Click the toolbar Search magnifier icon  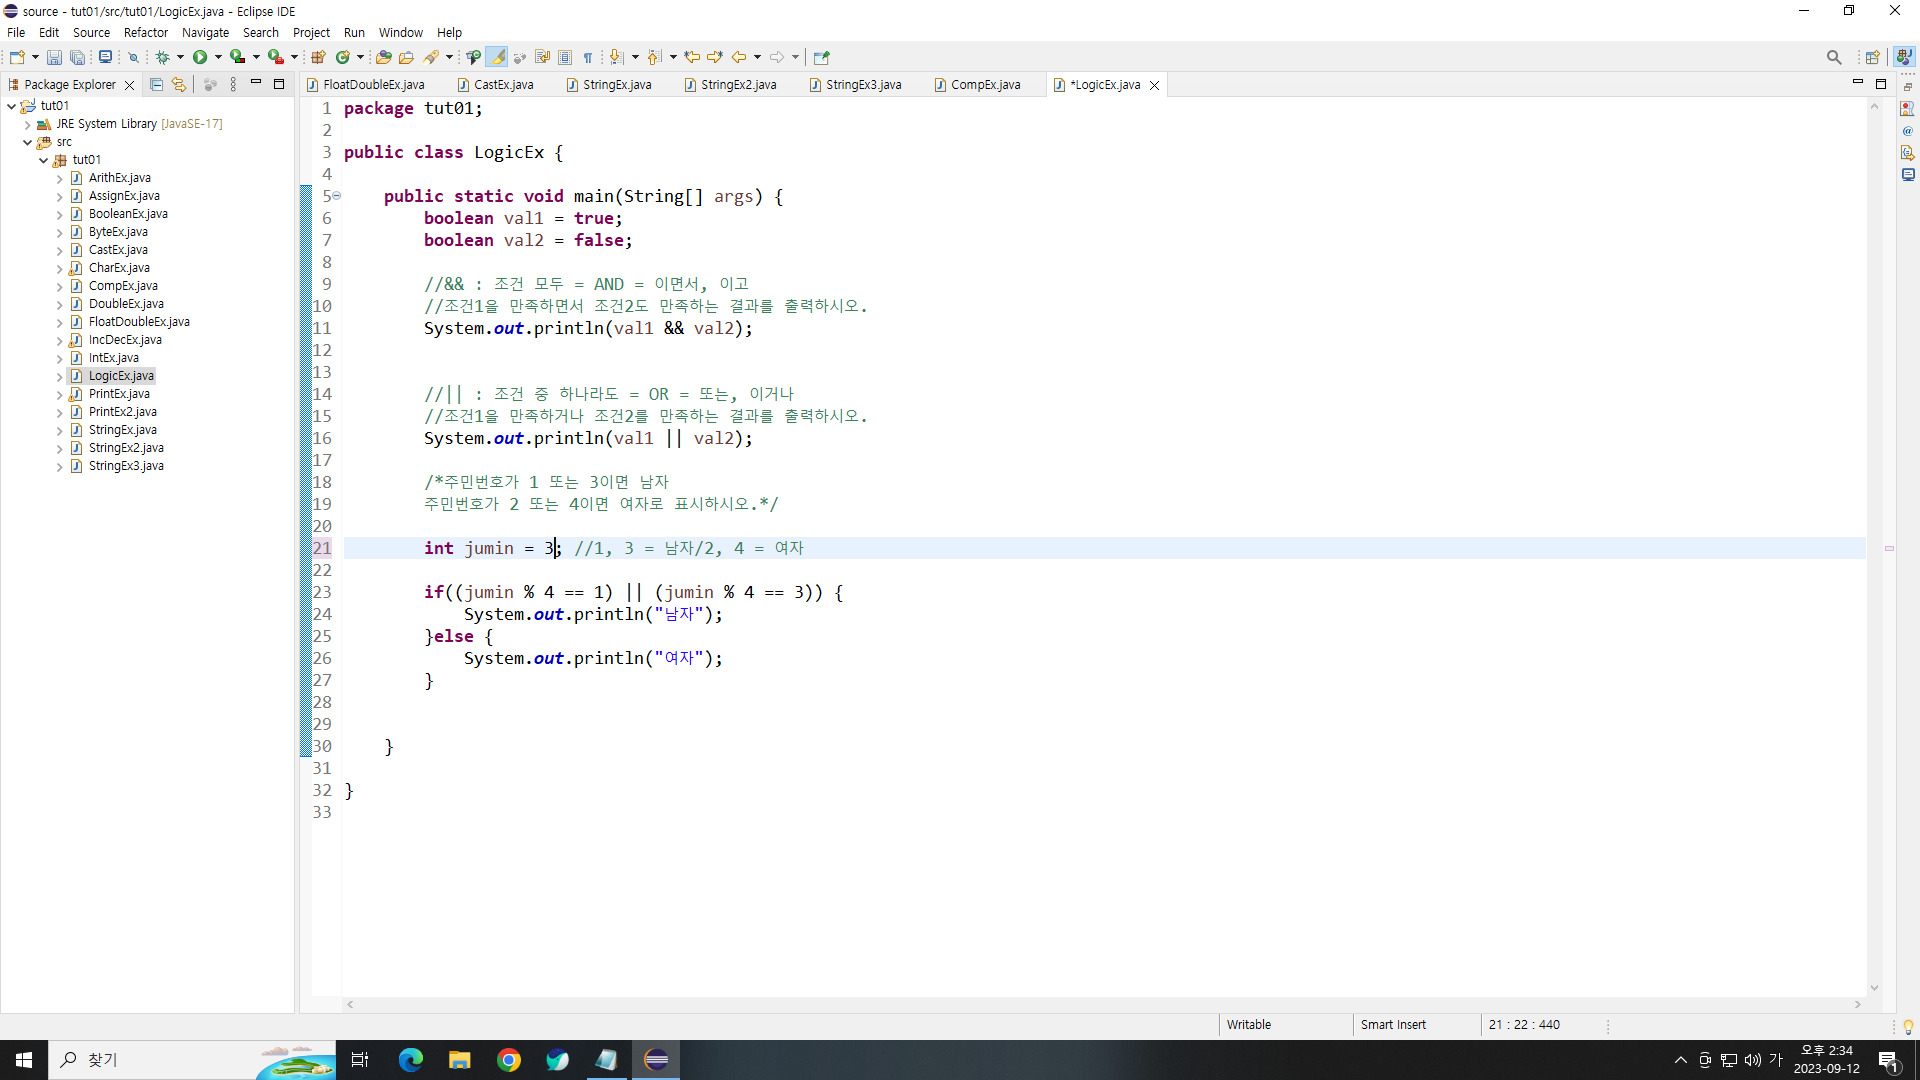coord(1833,57)
